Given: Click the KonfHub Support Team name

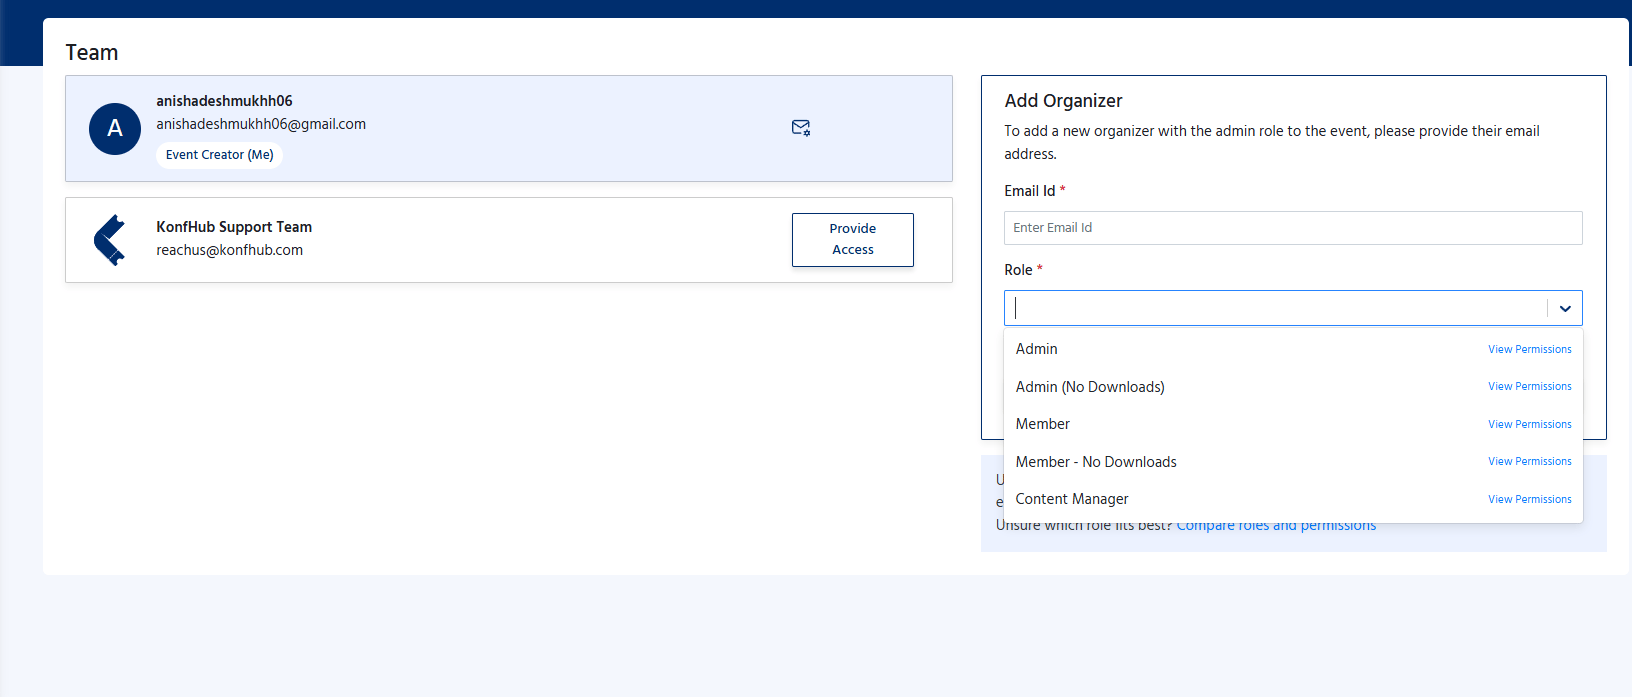Looking at the screenshot, I should point(234,227).
